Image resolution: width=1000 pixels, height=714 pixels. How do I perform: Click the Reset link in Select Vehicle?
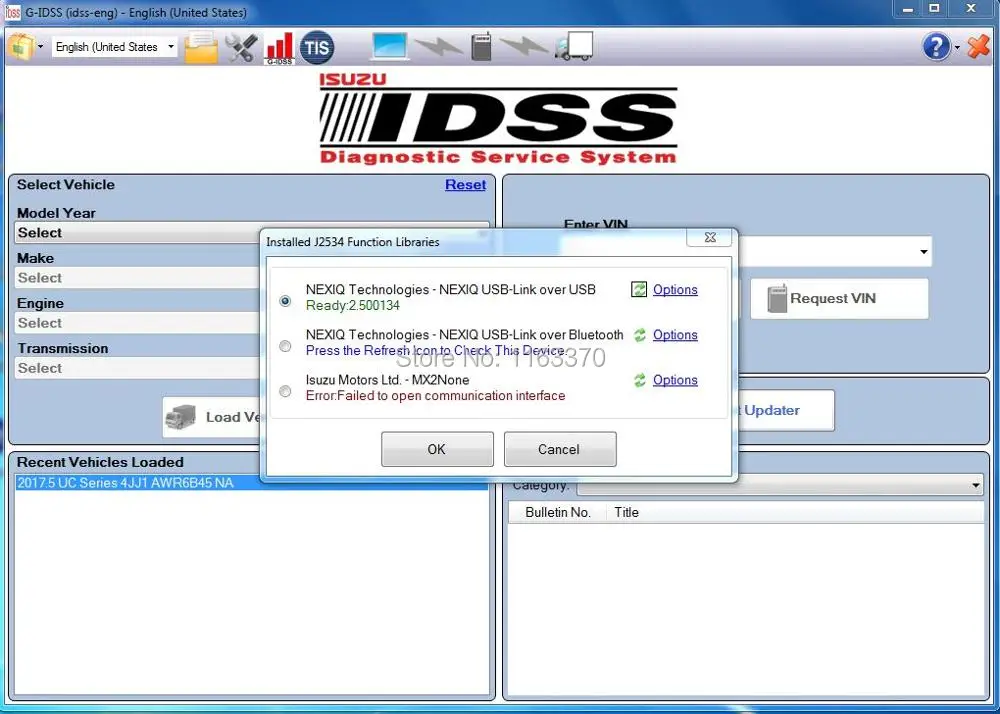click(465, 184)
